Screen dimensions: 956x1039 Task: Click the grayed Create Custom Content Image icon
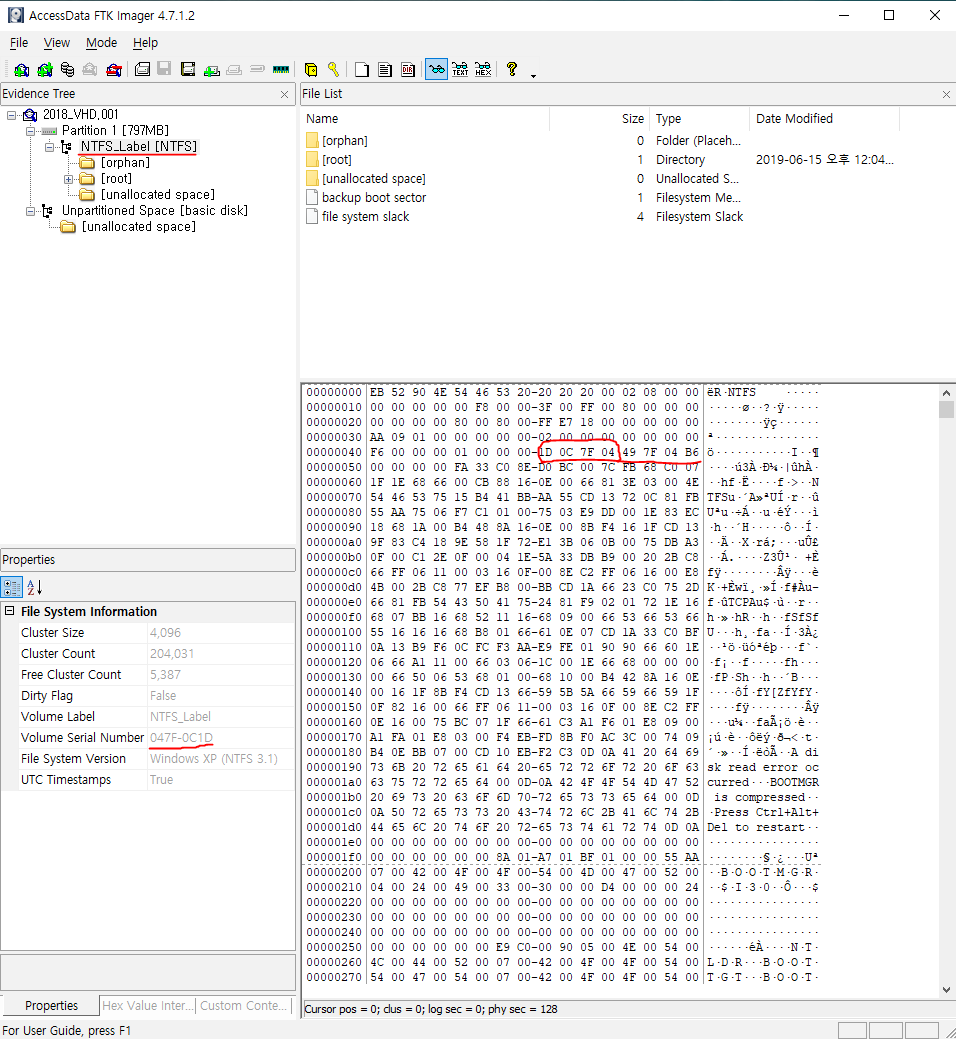[234, 70]
